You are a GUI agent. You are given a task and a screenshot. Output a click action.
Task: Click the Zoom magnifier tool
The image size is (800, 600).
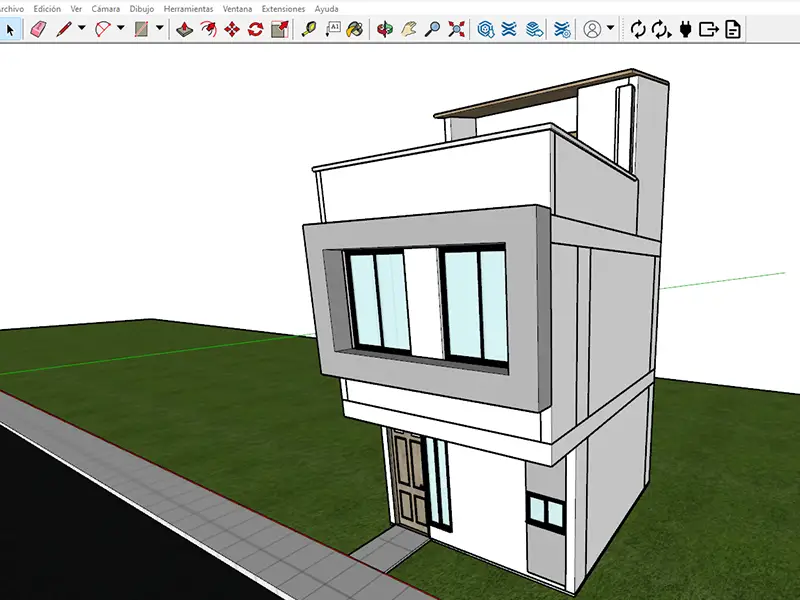click(432, 29)
